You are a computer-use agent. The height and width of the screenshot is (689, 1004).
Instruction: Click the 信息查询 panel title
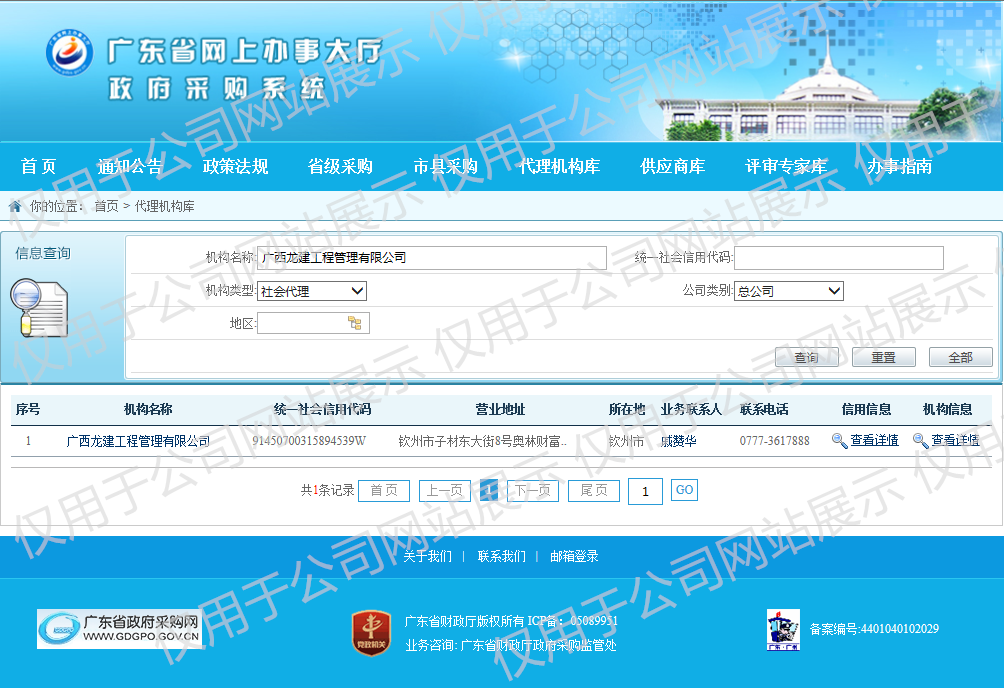pos(43,254)
